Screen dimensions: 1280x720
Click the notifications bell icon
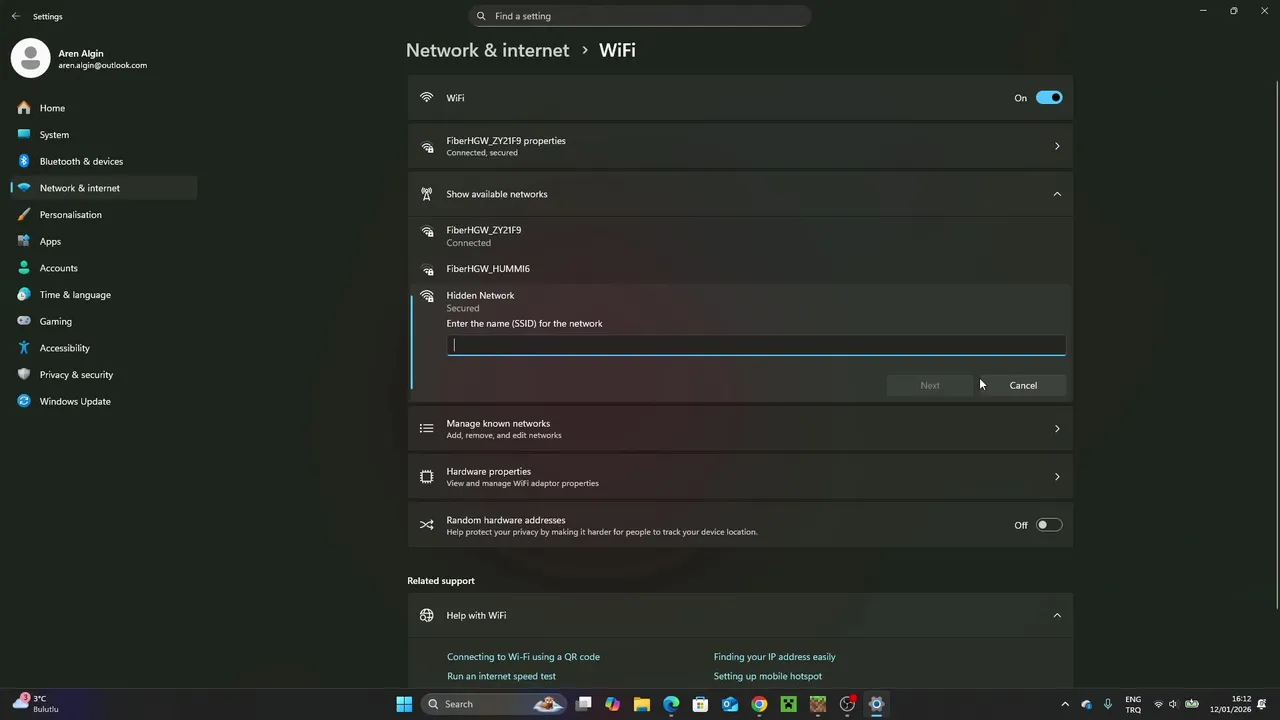(x=1263, y=704)
